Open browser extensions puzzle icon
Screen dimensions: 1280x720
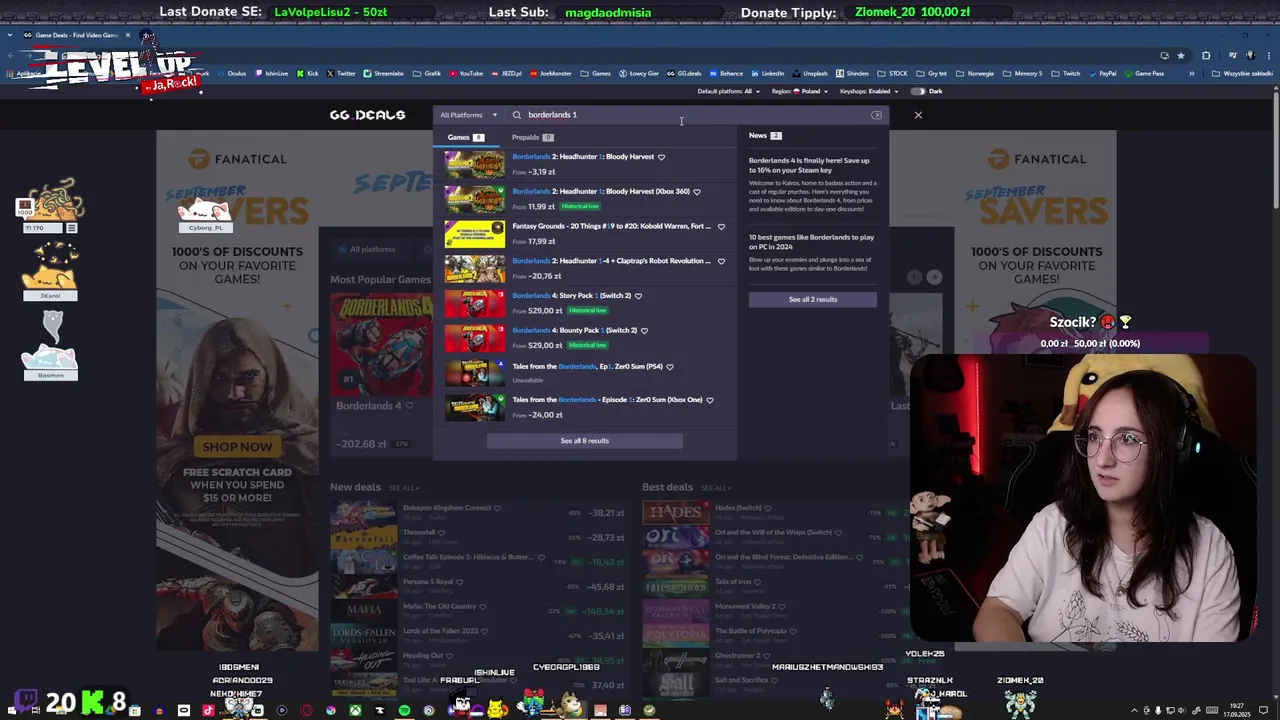coord(1206,55)
